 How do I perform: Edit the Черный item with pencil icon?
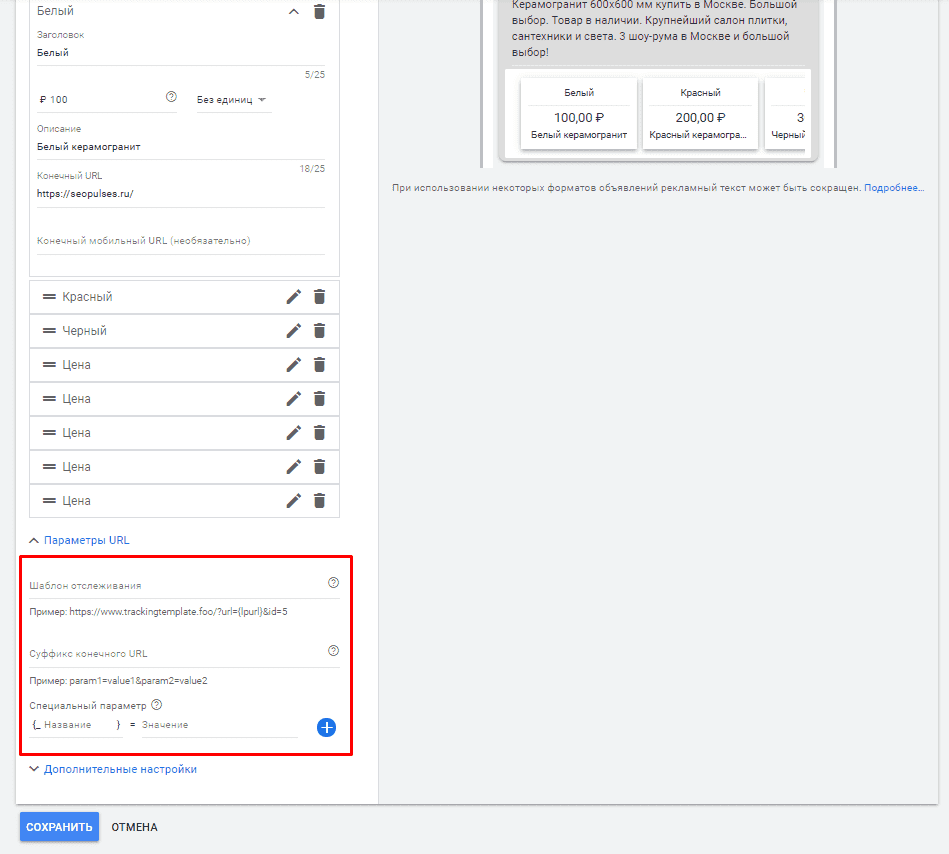(294, 330)
